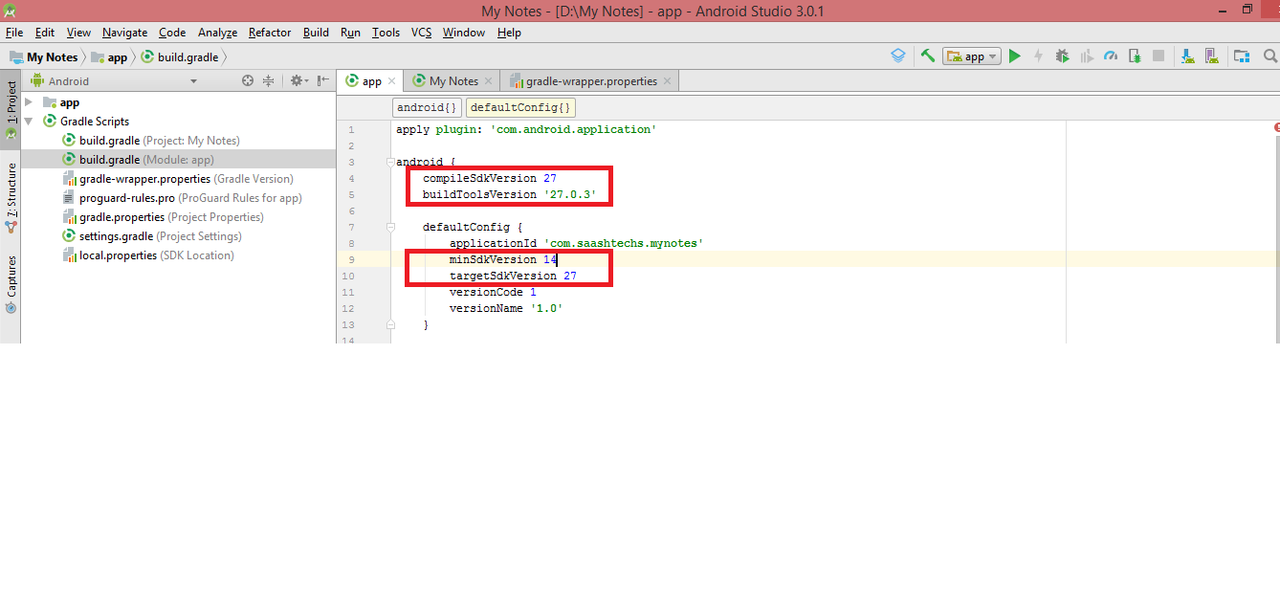
Task: Select gradle-wrapper.properties (Gradle Version)
Action: (178, 178)
